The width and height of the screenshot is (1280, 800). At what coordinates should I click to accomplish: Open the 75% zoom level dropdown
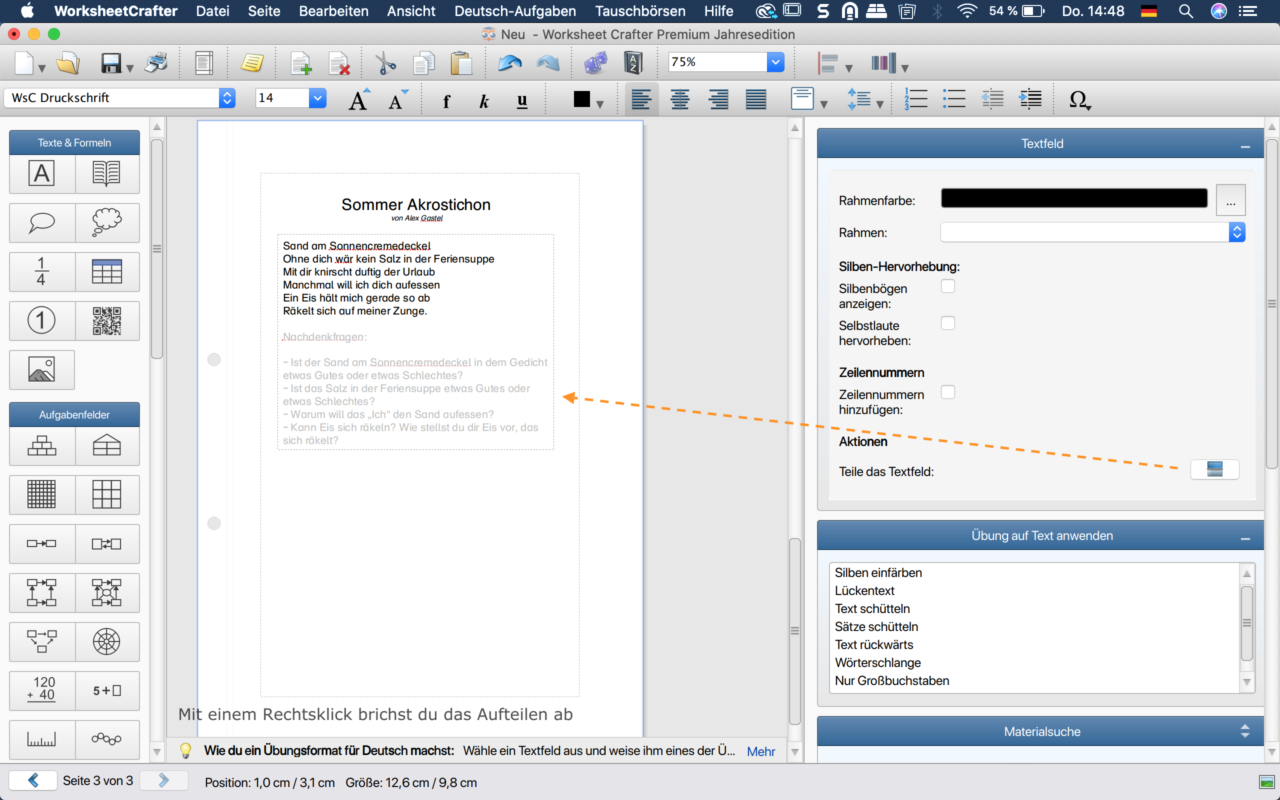coord(775,62)
